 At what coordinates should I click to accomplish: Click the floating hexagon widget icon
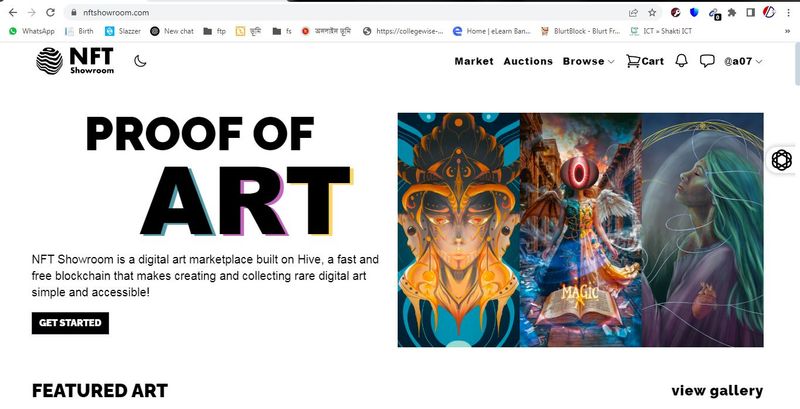coord(782,160)
